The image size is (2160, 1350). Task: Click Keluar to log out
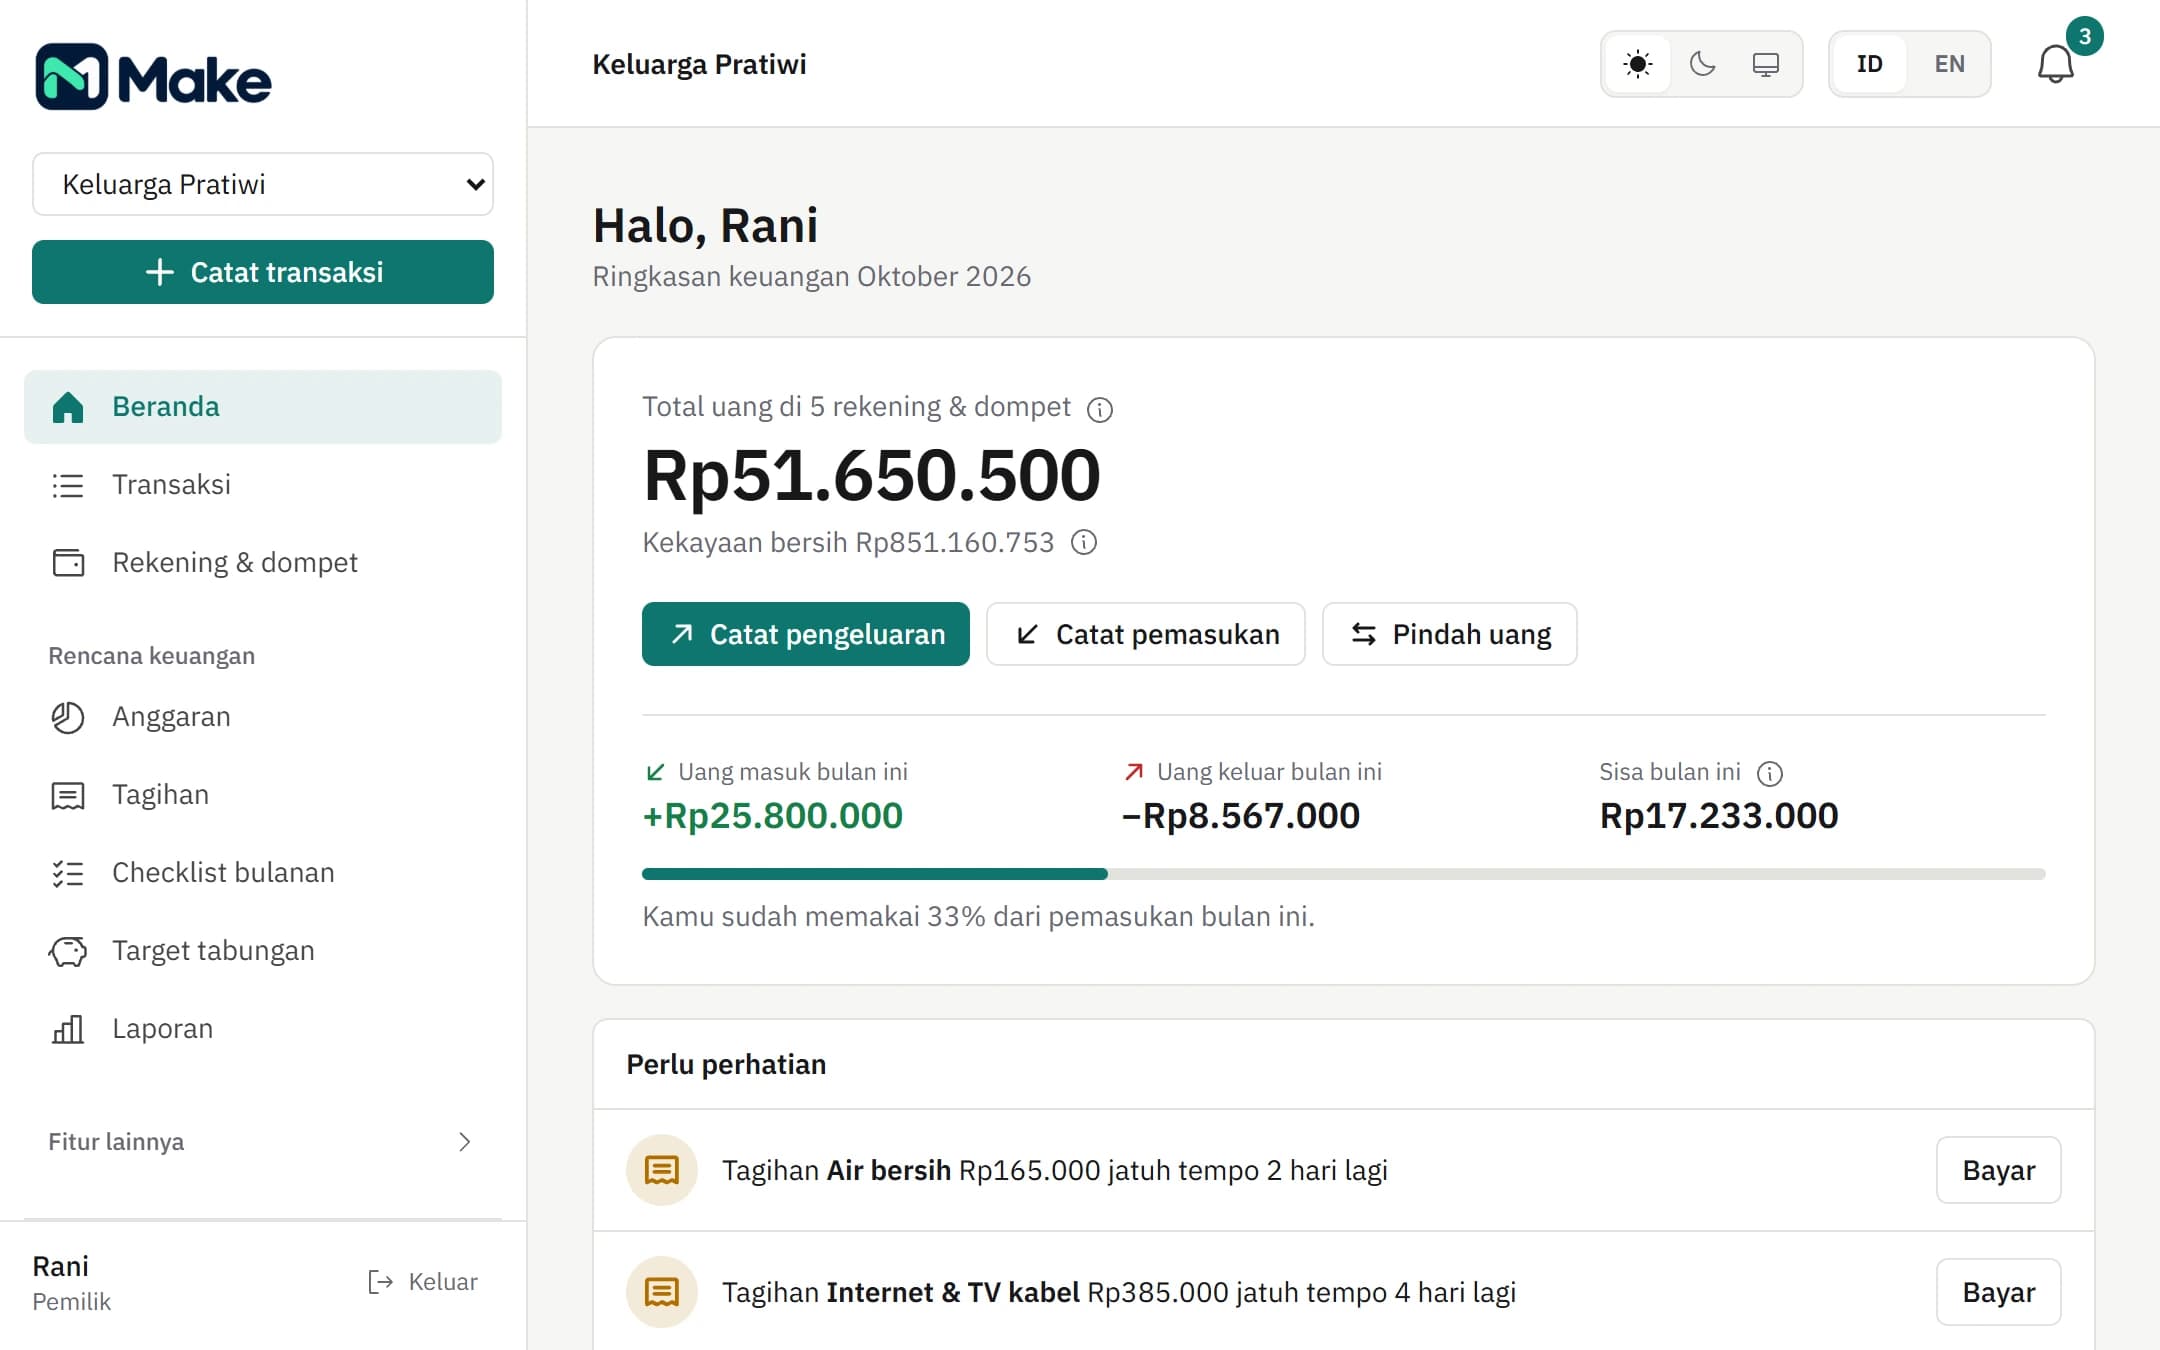coord(423,1282)
